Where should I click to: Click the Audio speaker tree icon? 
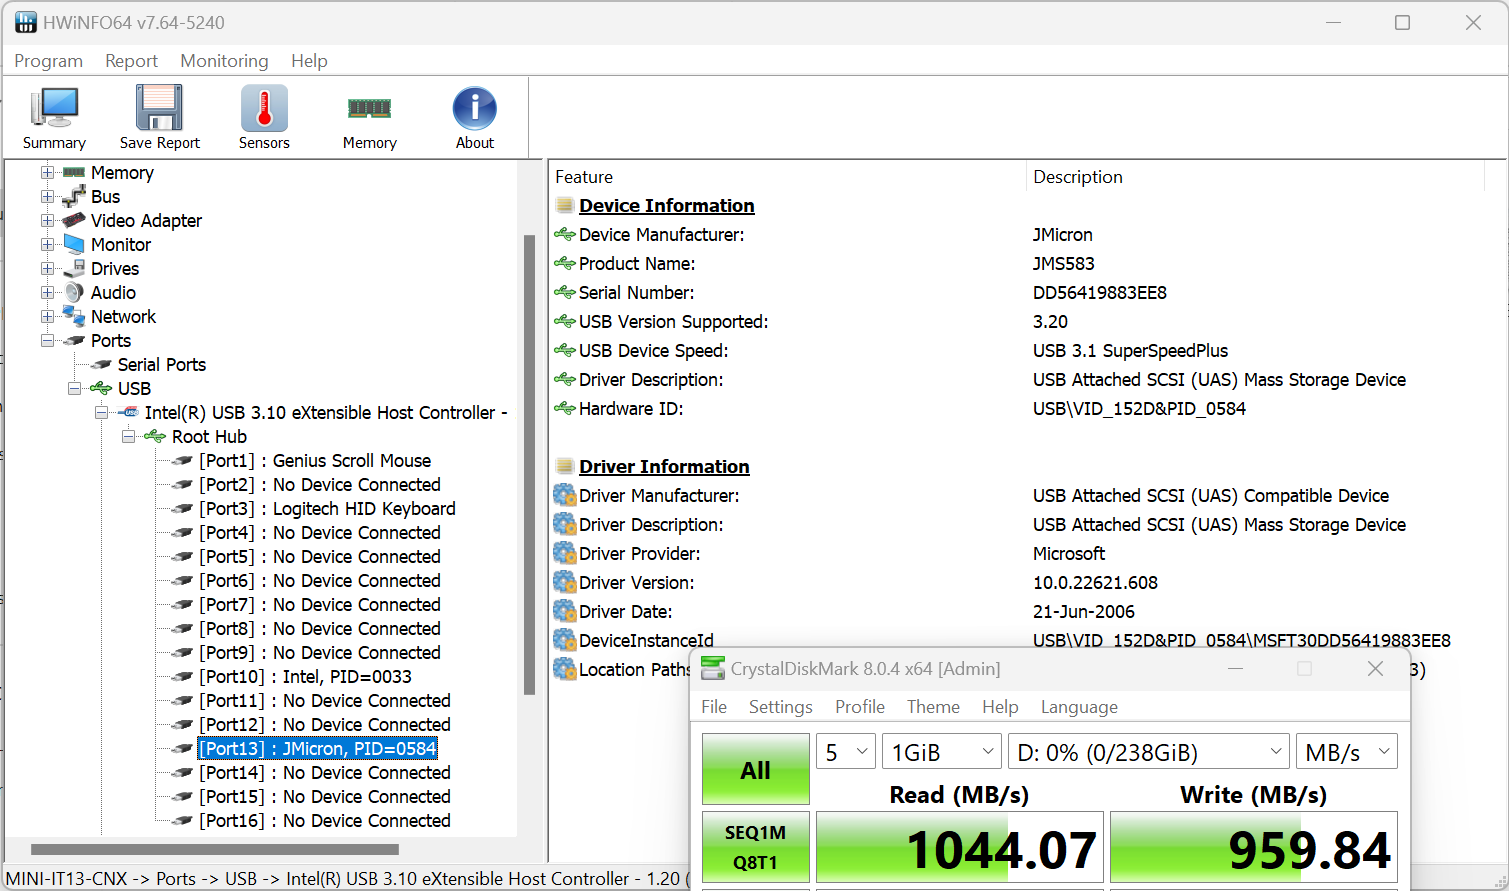tap(74, 293)
